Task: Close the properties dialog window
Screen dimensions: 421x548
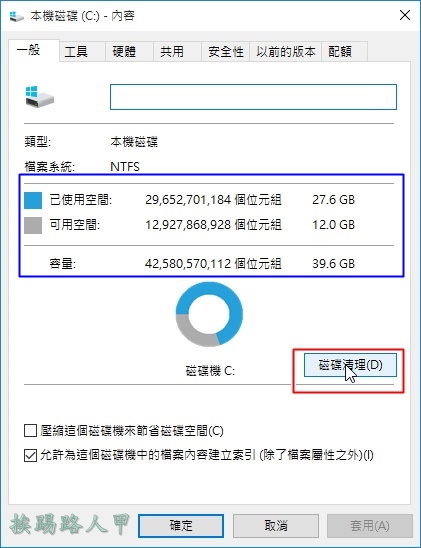Action: click(405, 15)
